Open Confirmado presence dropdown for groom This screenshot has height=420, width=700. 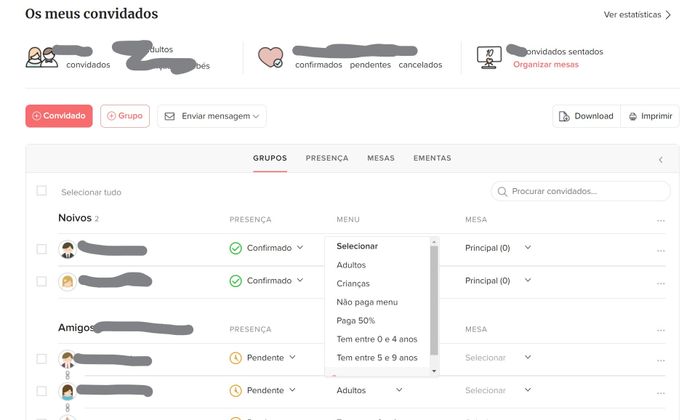coord(267,248)
